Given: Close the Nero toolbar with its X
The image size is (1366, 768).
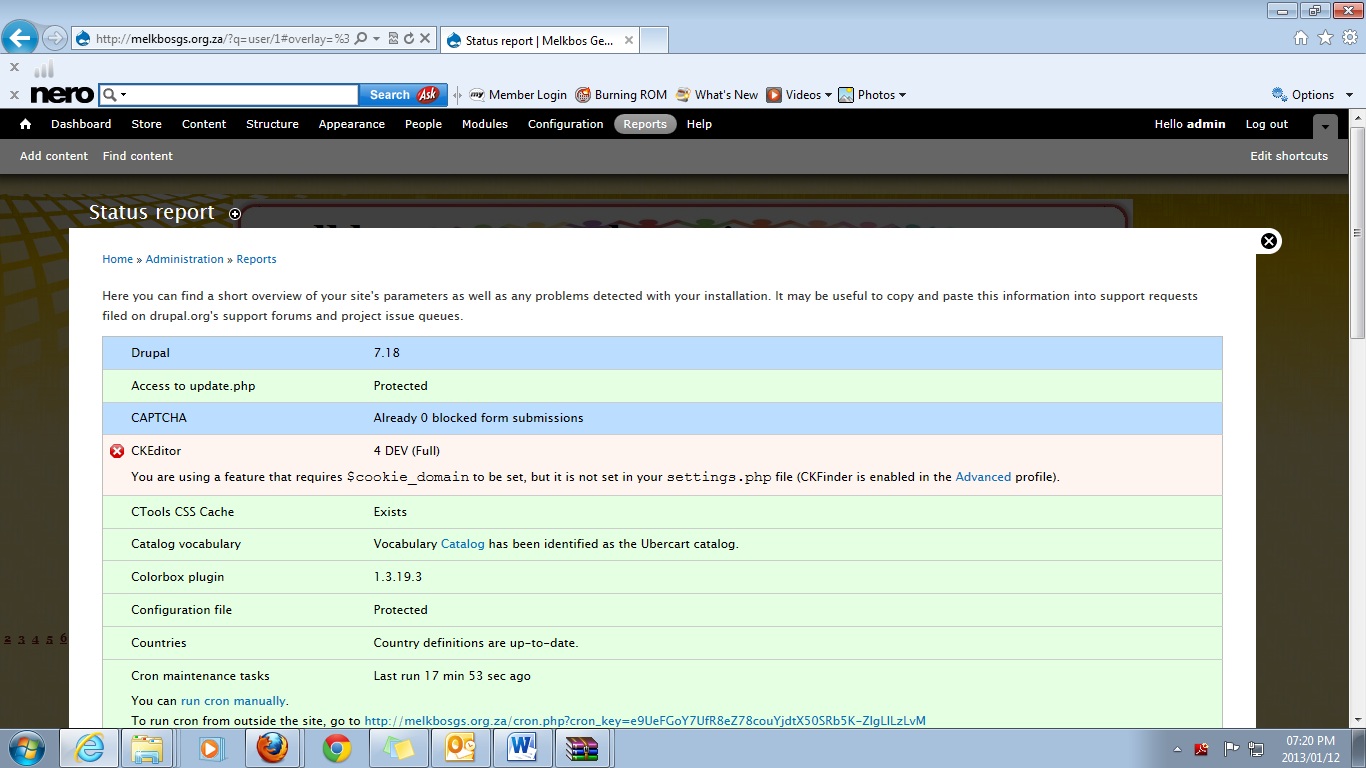Looking at the screenshot, I should tap(14, 95).
